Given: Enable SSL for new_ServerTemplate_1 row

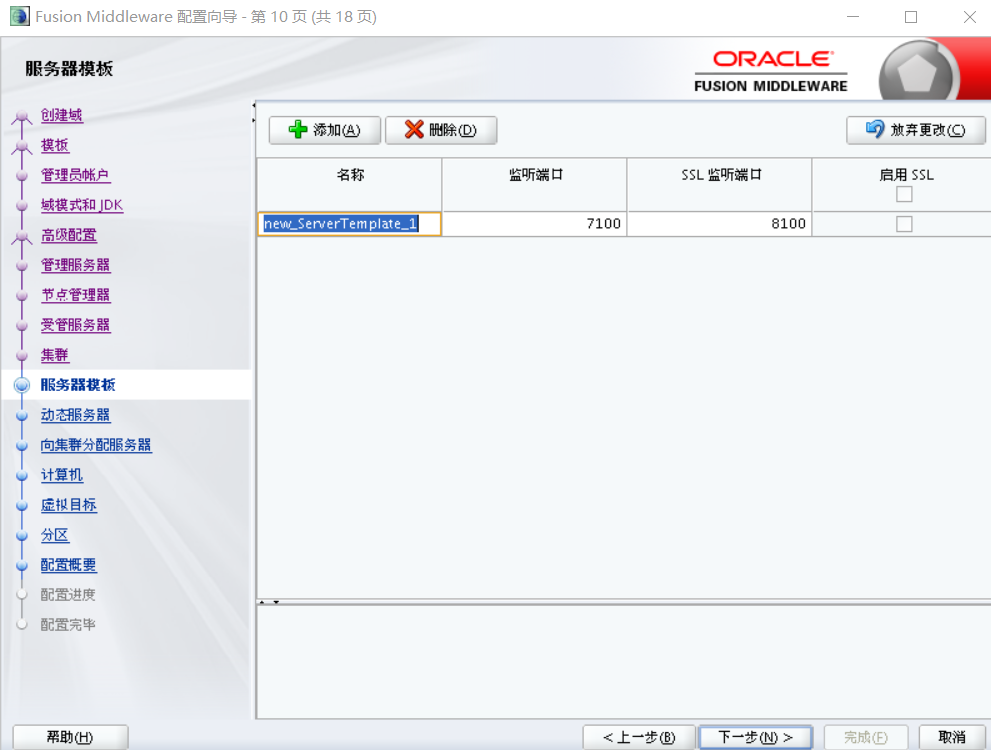Looking at the screenshot, I should (904, 223).
